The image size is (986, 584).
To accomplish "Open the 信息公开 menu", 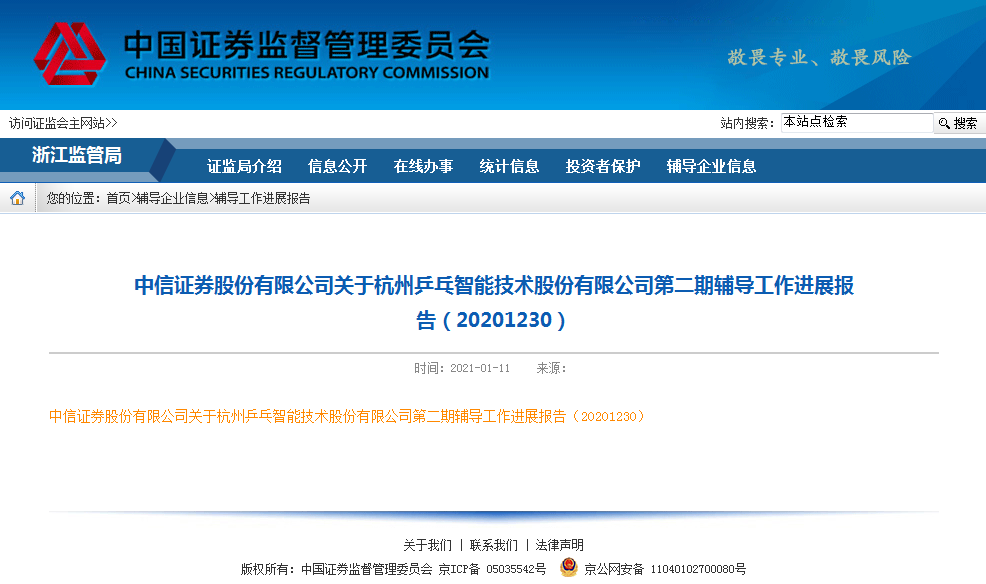I will tap(338, 167).
